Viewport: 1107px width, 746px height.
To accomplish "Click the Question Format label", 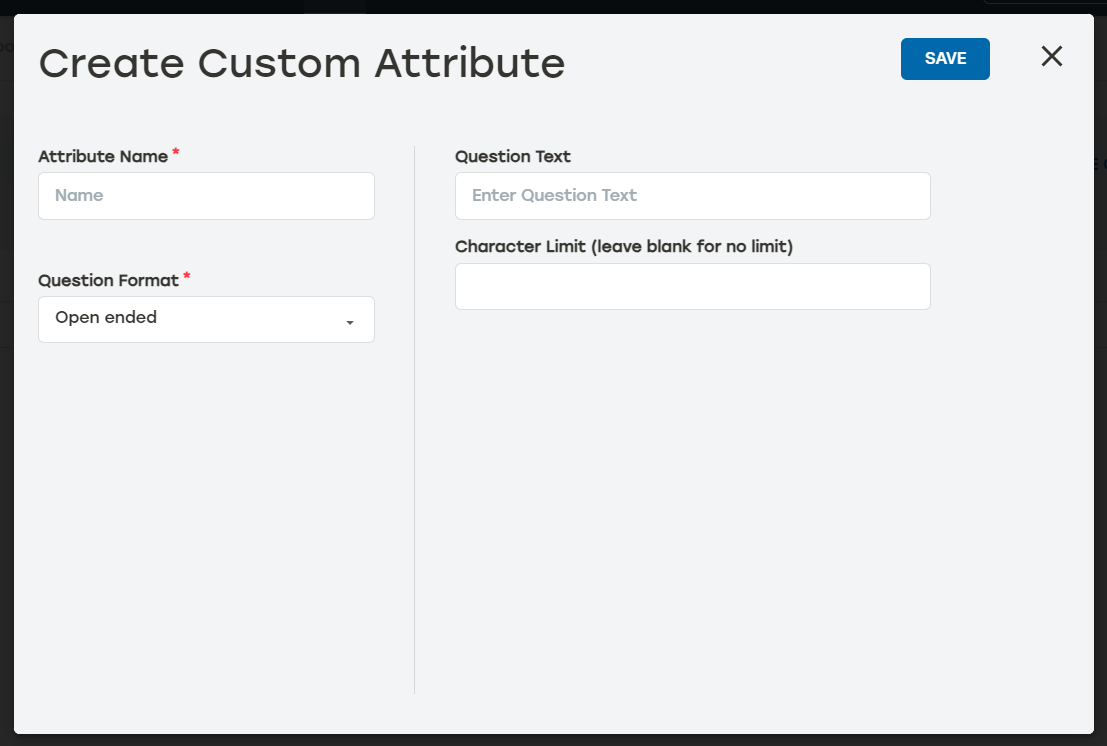I will pyautogui.click(x=107, y=280).
